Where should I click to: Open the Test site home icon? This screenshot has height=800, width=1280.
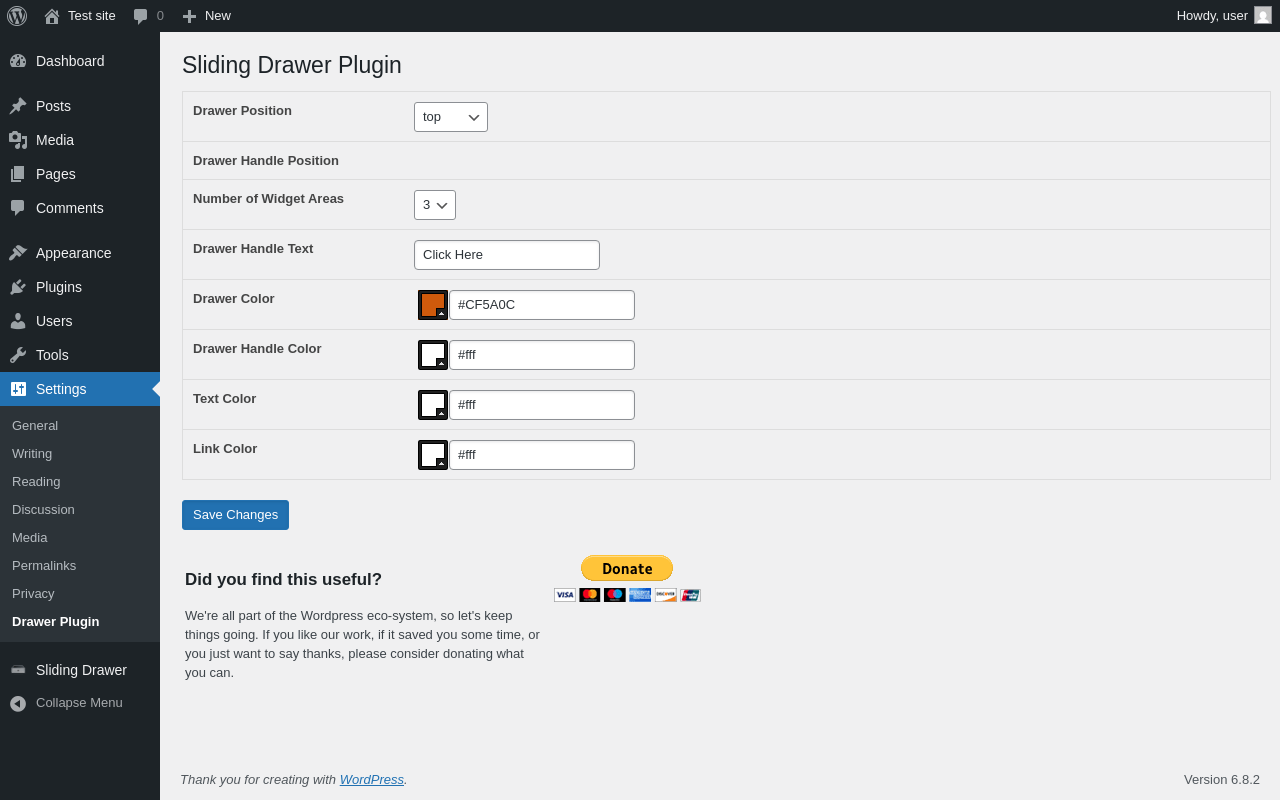pyautogui.click(x=52, y=16)
